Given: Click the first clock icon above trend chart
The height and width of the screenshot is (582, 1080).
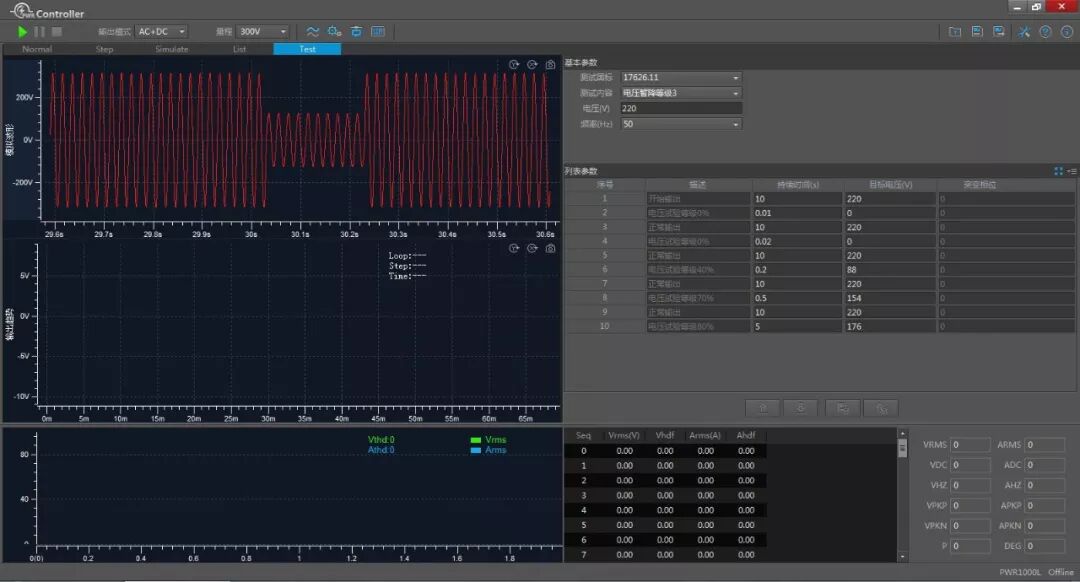Looking at the screenshot, I should point(514,249).
